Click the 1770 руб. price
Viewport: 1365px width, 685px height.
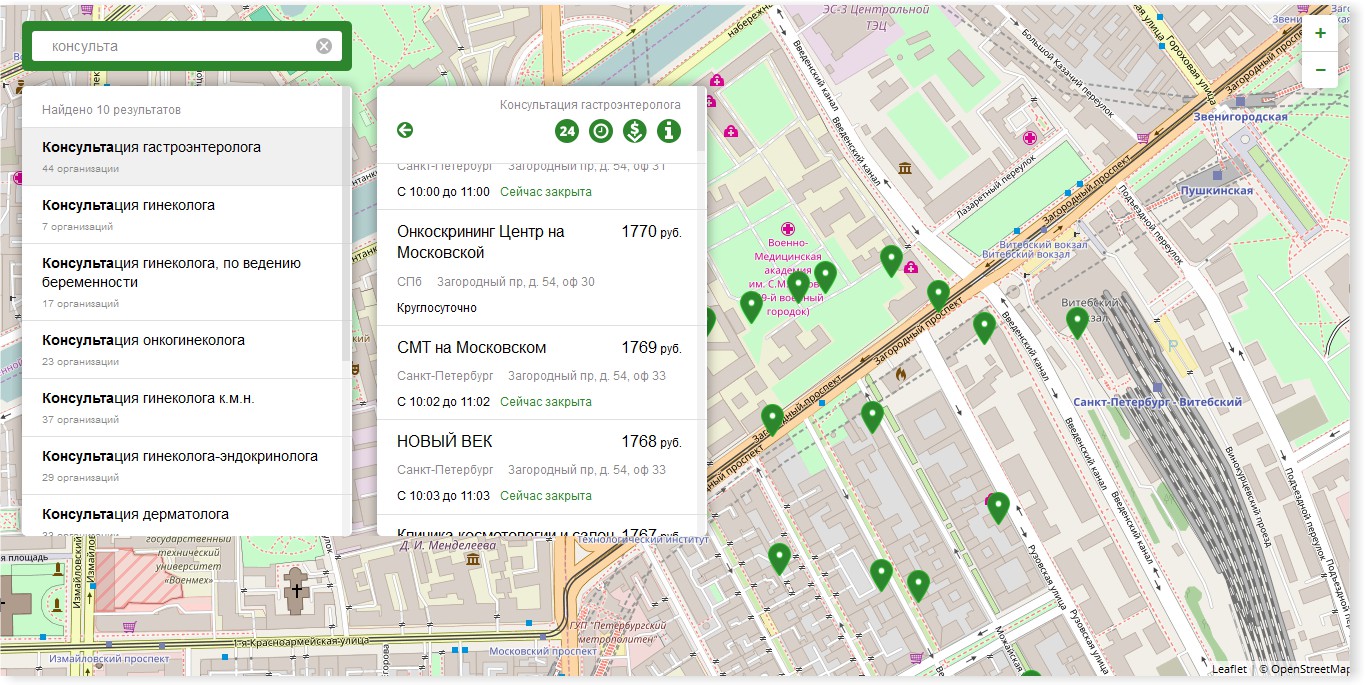pos(651,232)
